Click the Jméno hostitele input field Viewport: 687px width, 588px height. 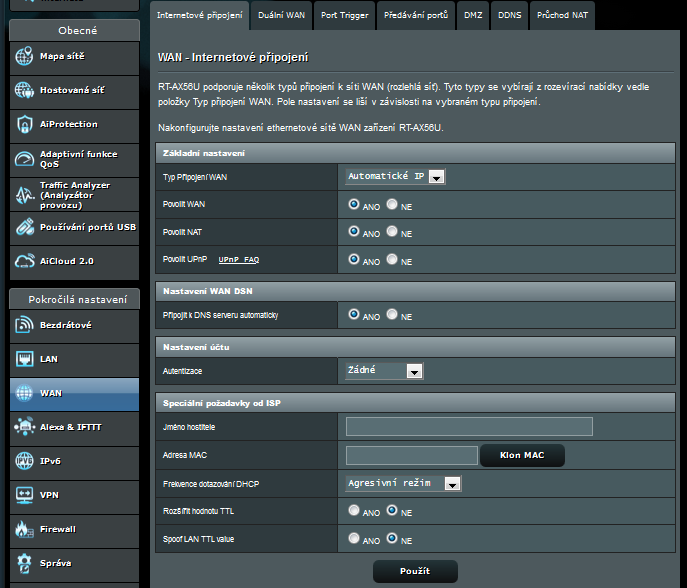[468, 427]
